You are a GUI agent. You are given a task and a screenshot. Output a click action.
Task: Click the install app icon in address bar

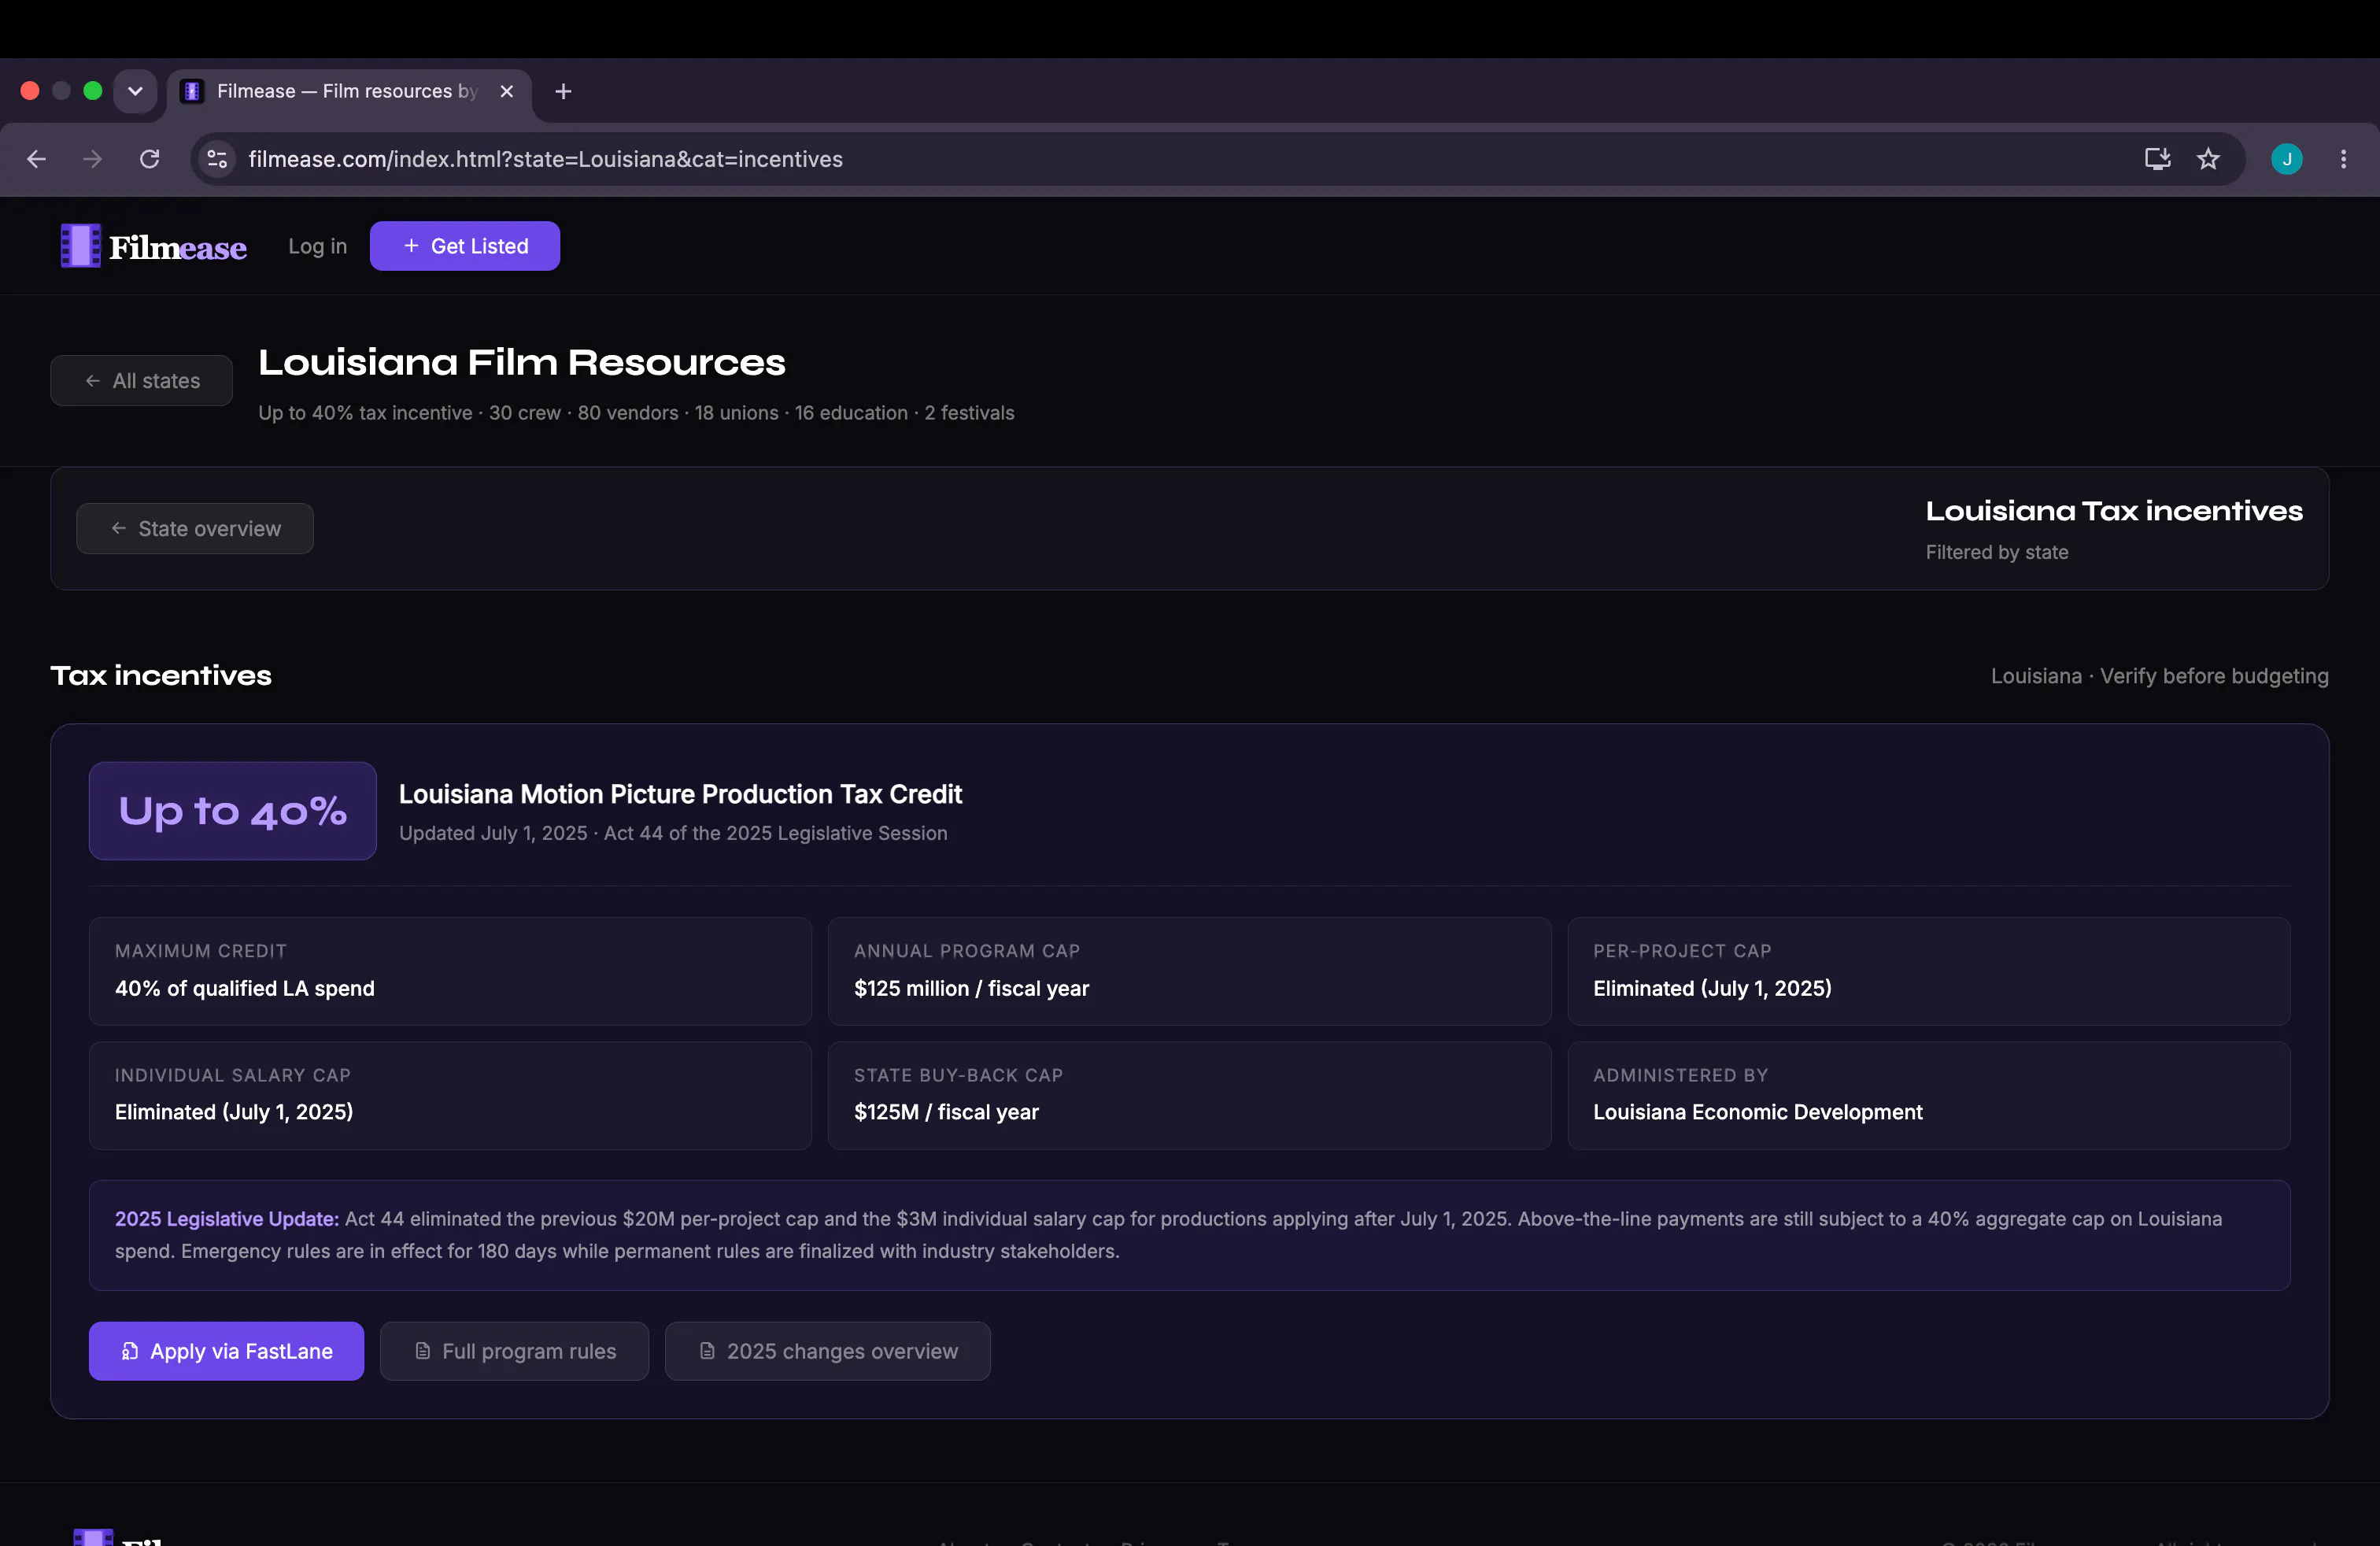click(x=2157, y=159)
